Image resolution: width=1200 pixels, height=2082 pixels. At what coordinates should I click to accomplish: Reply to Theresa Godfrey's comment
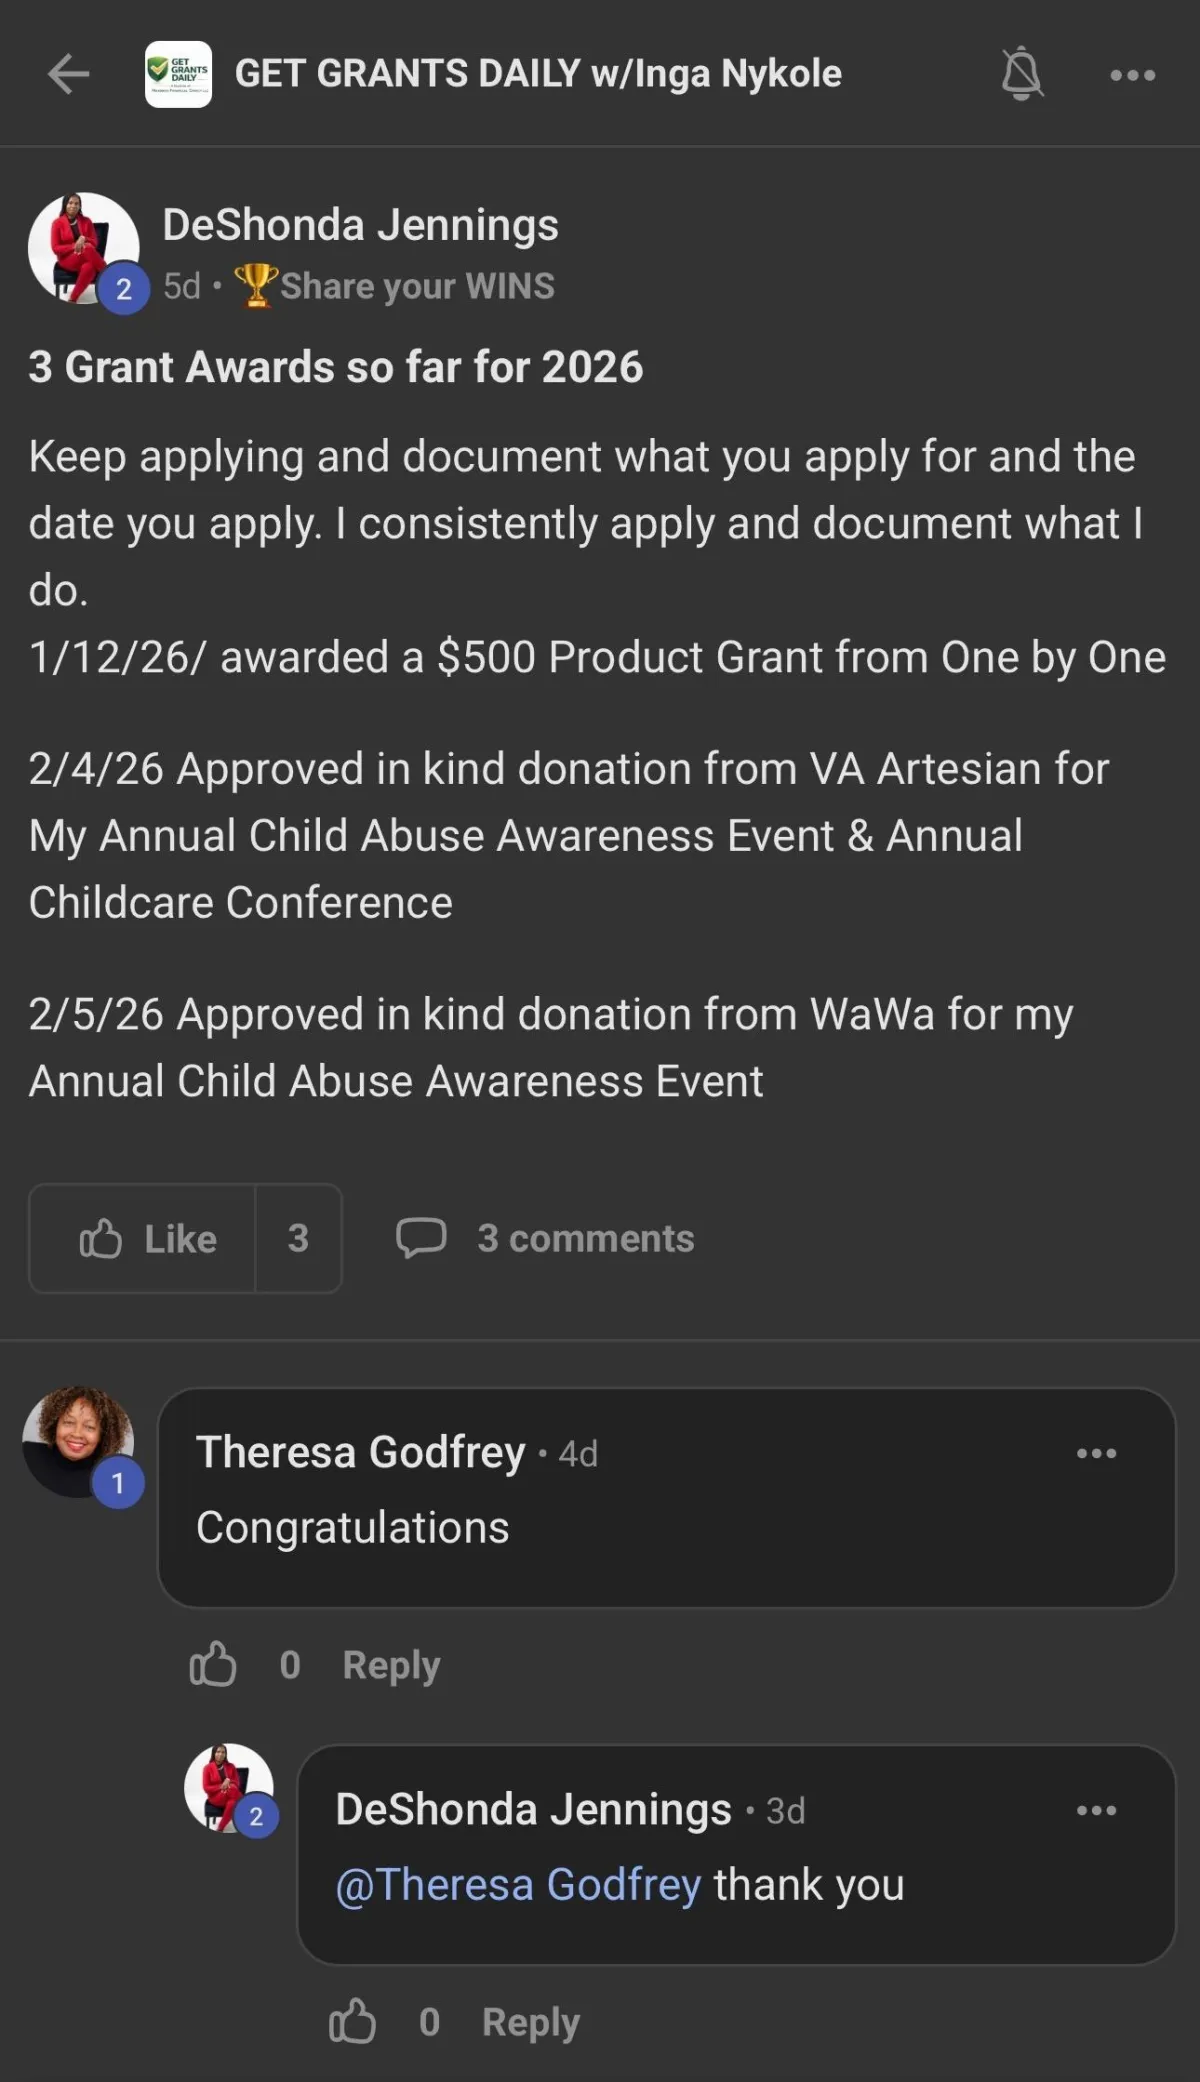(x=391, y=1665)
